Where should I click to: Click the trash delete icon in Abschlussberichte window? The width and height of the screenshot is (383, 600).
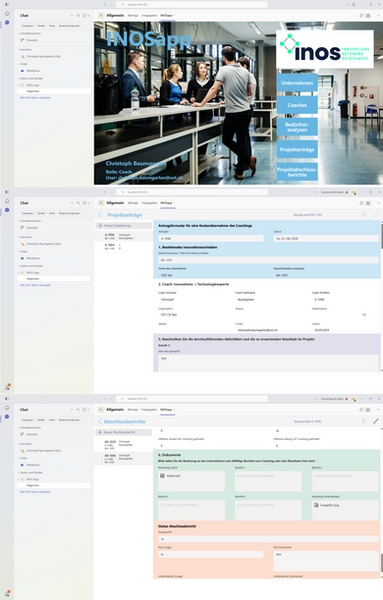point(363,421)
